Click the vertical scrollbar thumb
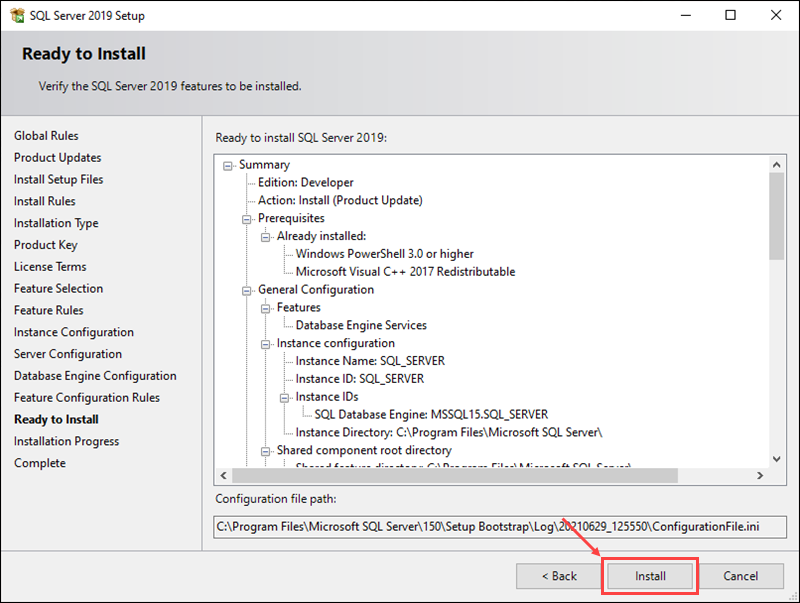This screenshot has height=603, width=800. 777,216
